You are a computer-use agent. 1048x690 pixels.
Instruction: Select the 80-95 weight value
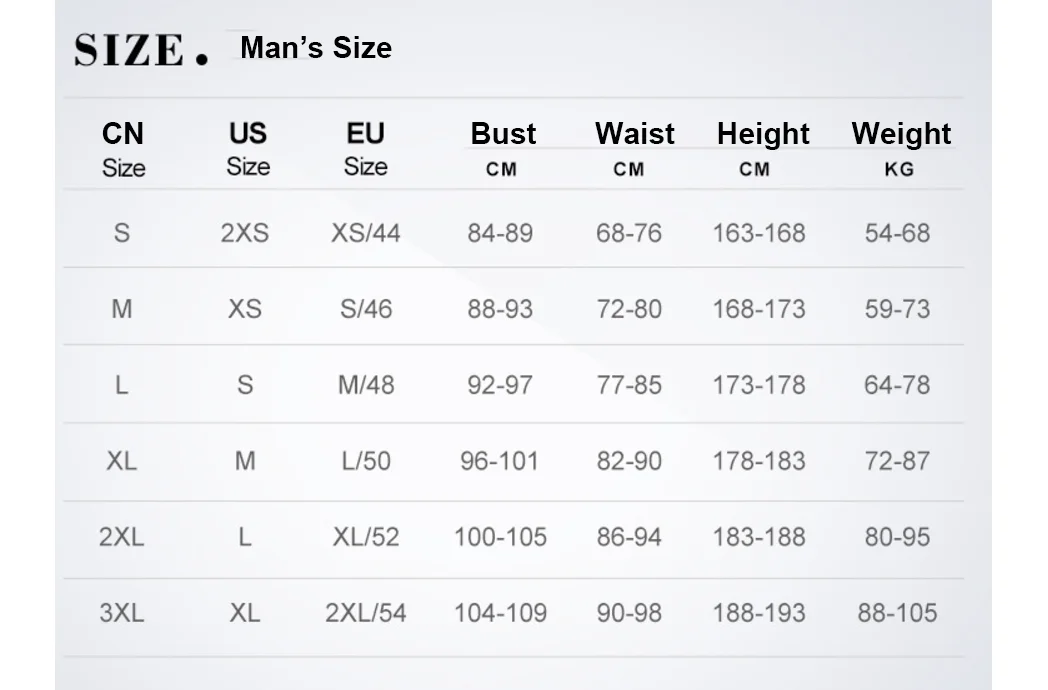(x=897, y=537)
